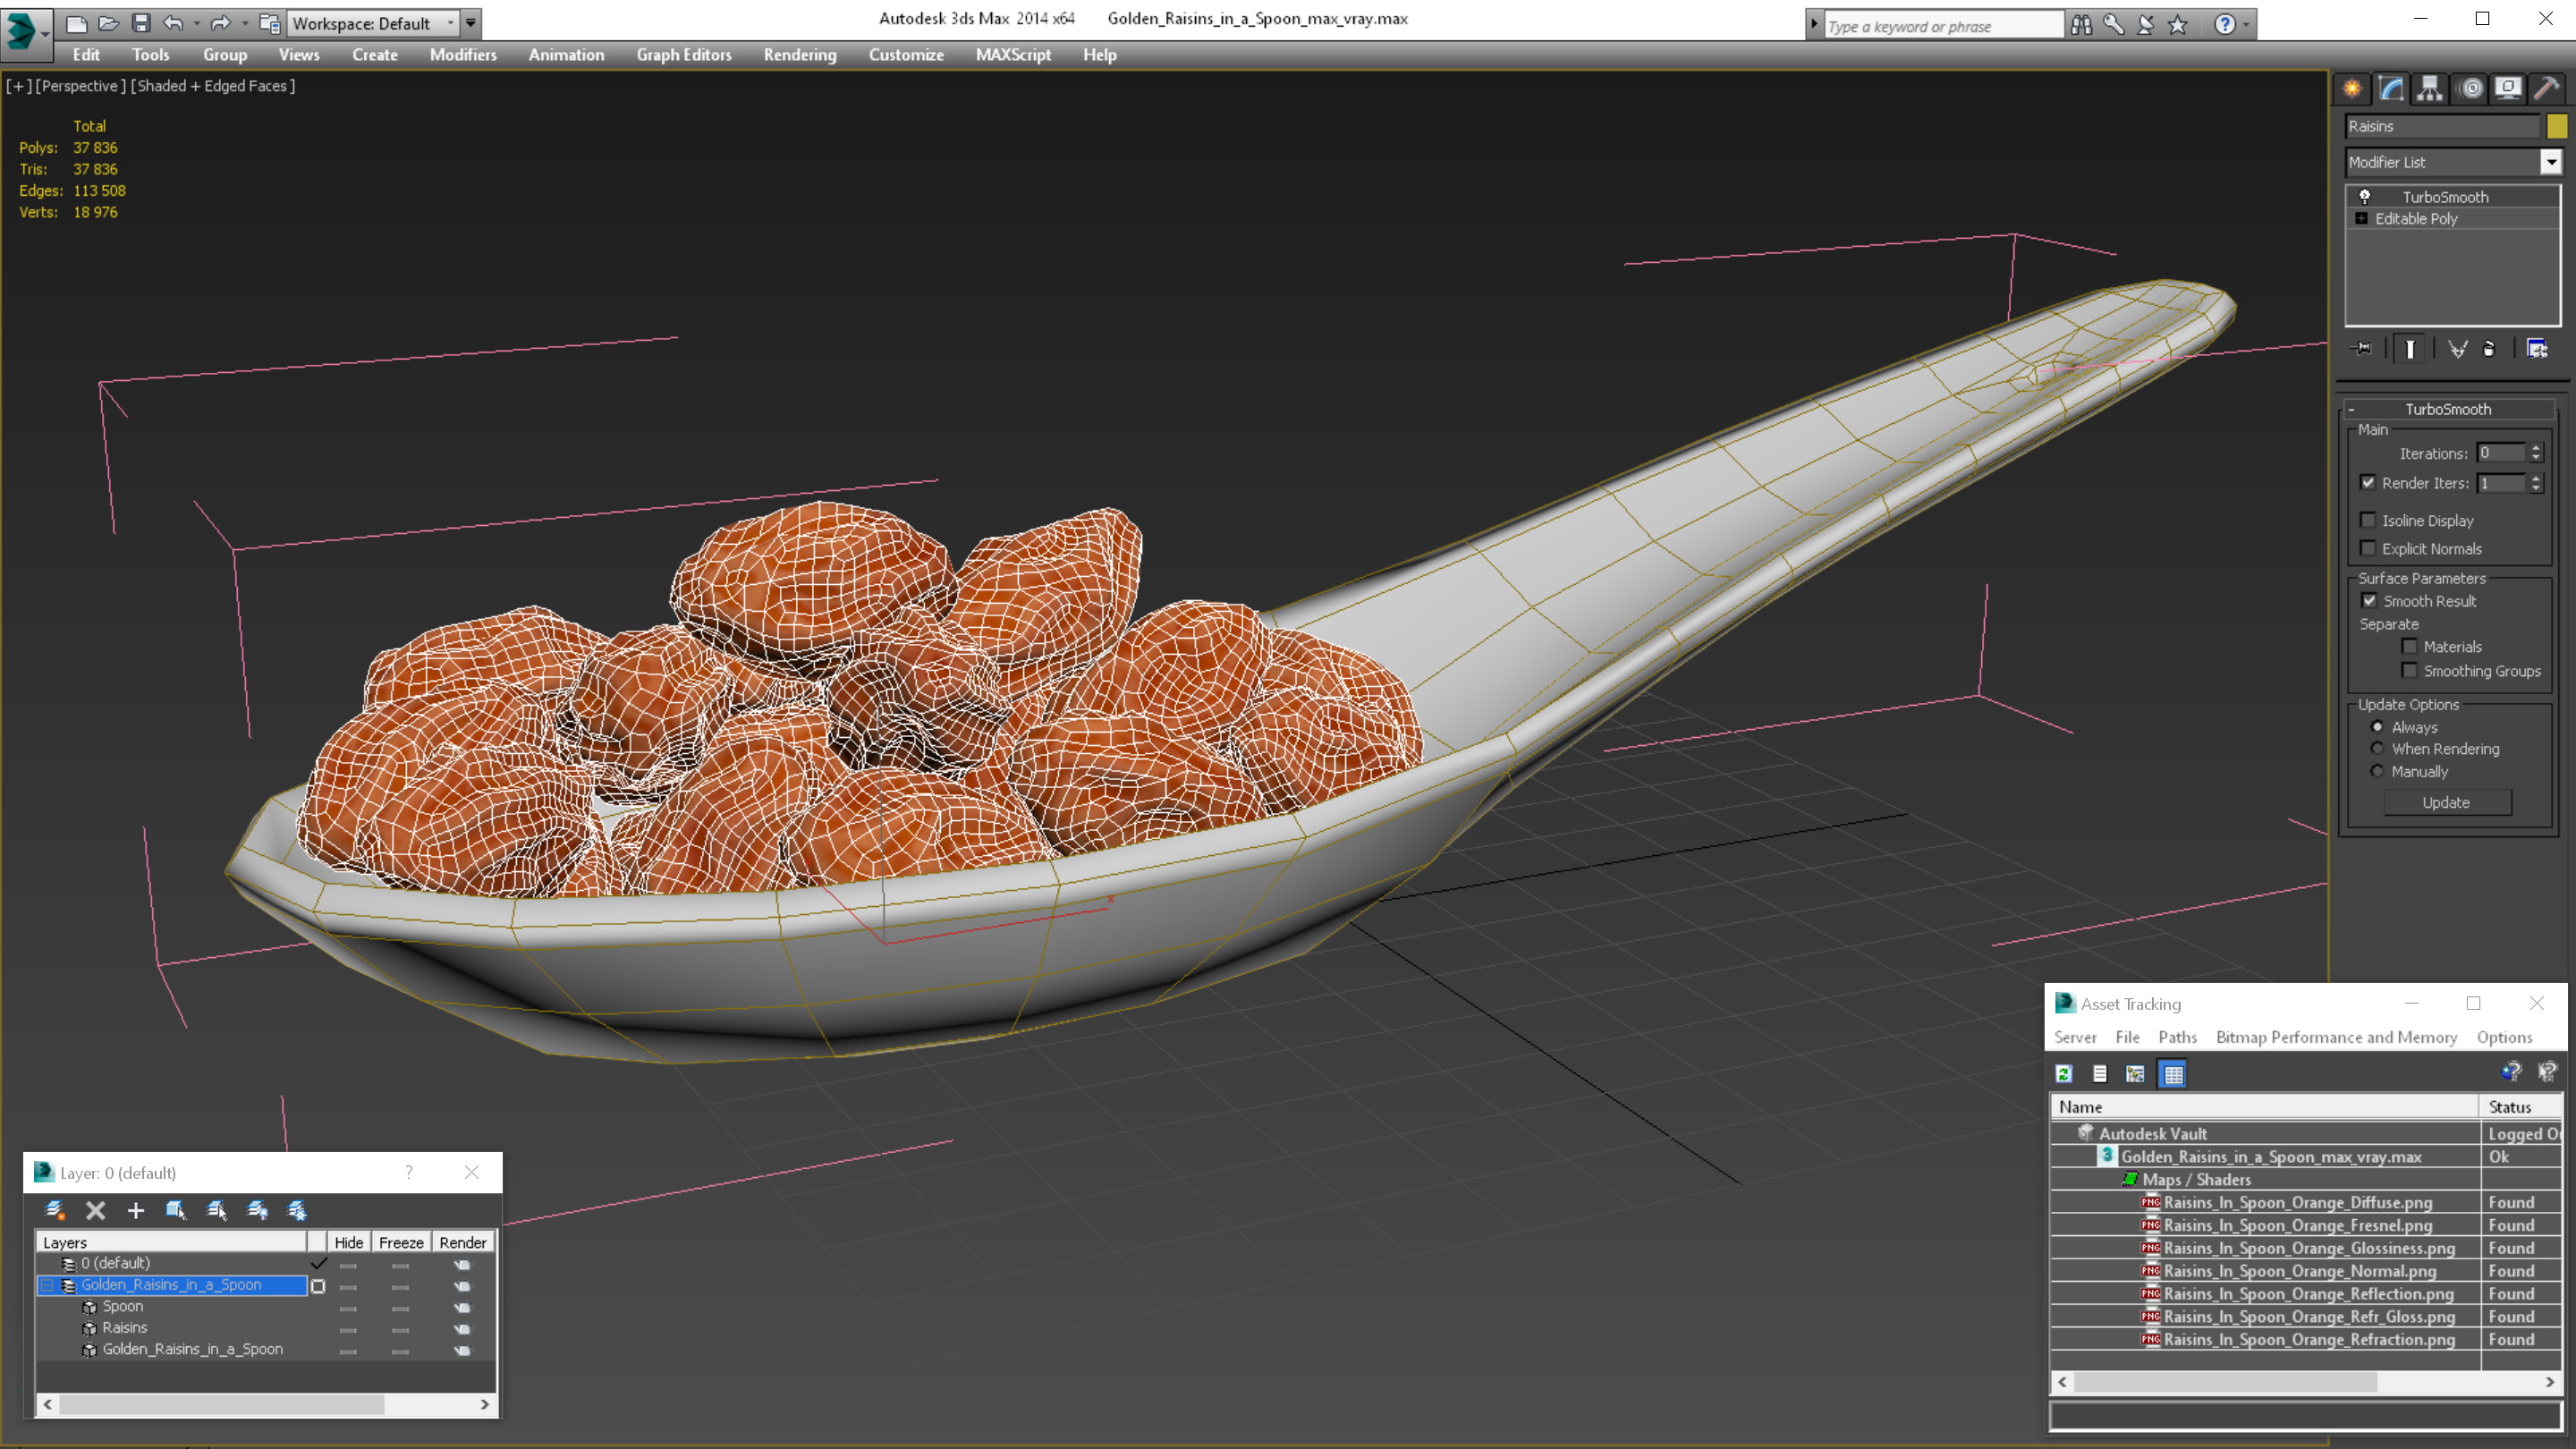Click the Configure Modifier Sets icon

point(2537,349)
